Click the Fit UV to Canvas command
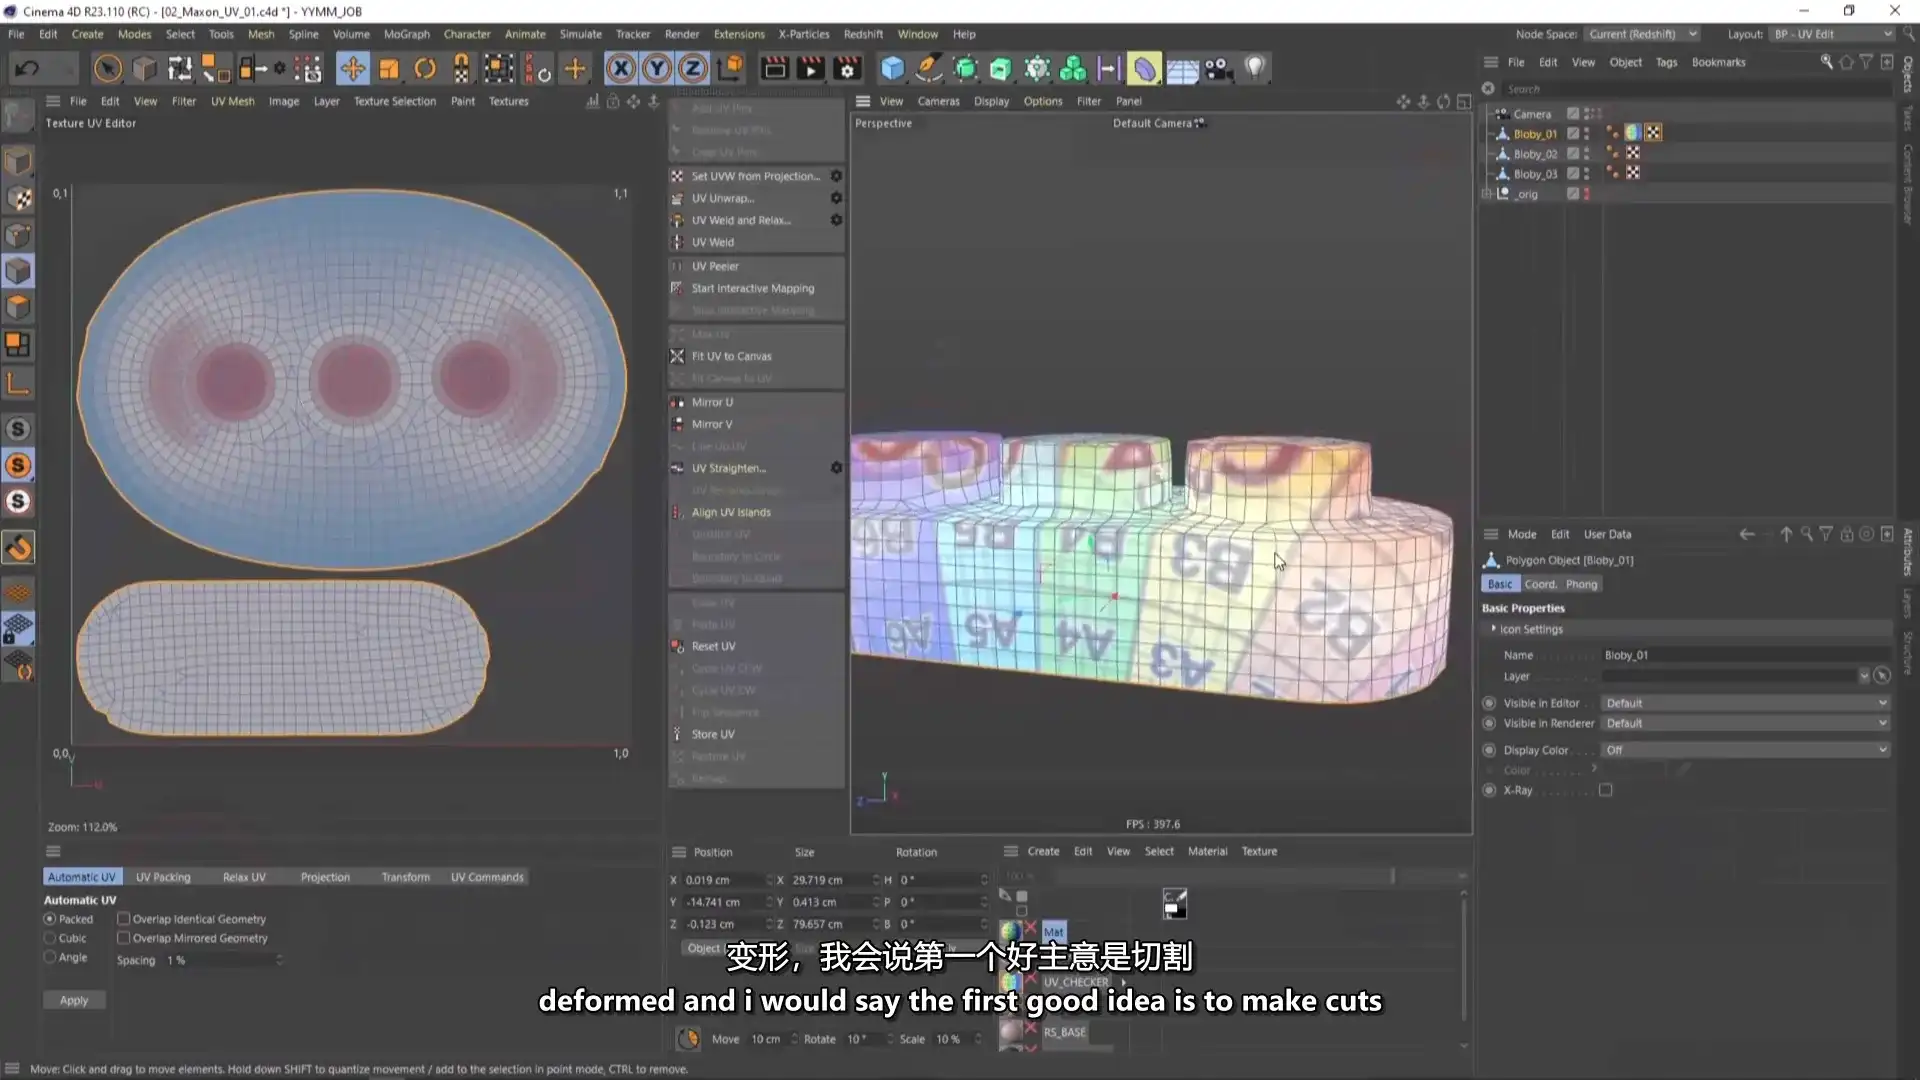This screenshot has height=1080, width=1920. tap(731, 356)
